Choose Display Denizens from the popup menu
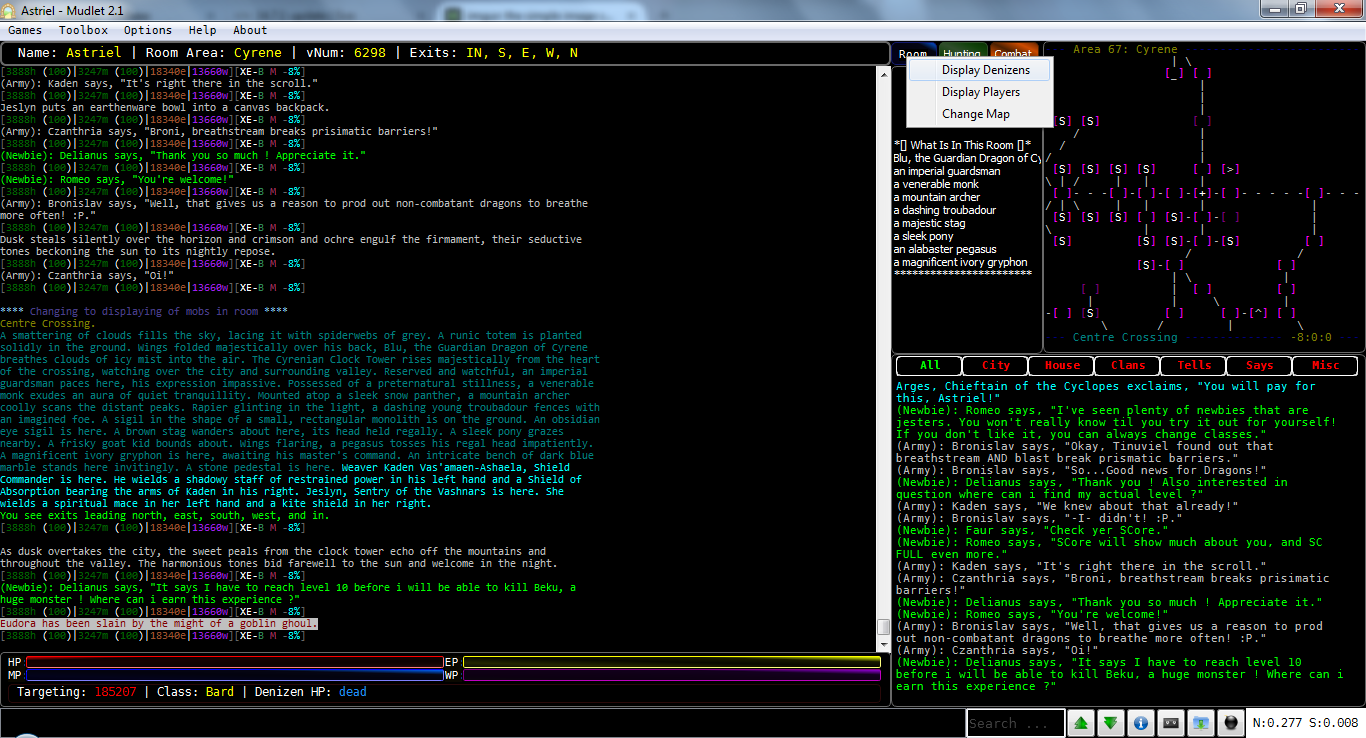The image size is (1366, 738). (981, 70)
